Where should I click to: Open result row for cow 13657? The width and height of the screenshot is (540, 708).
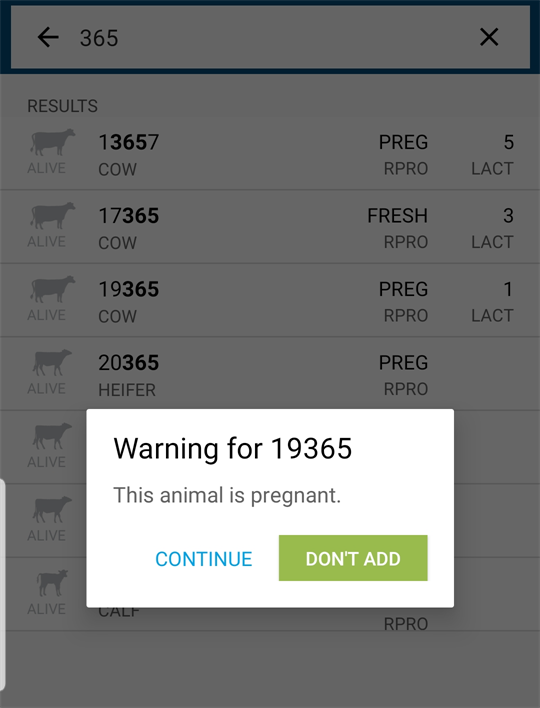[x=270, y=154]
